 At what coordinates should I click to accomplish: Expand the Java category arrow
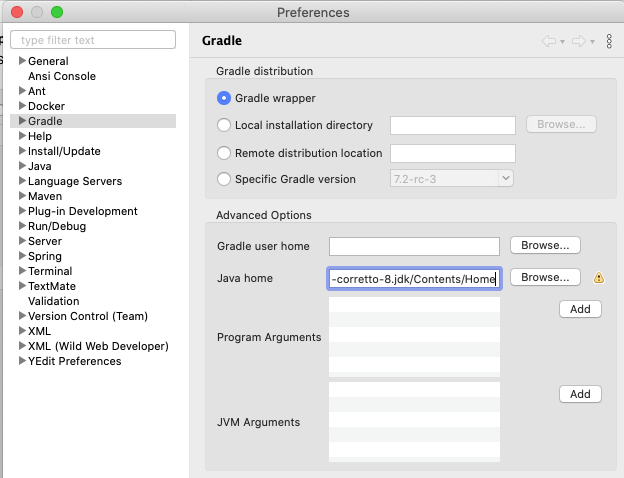tap(21, 166)
